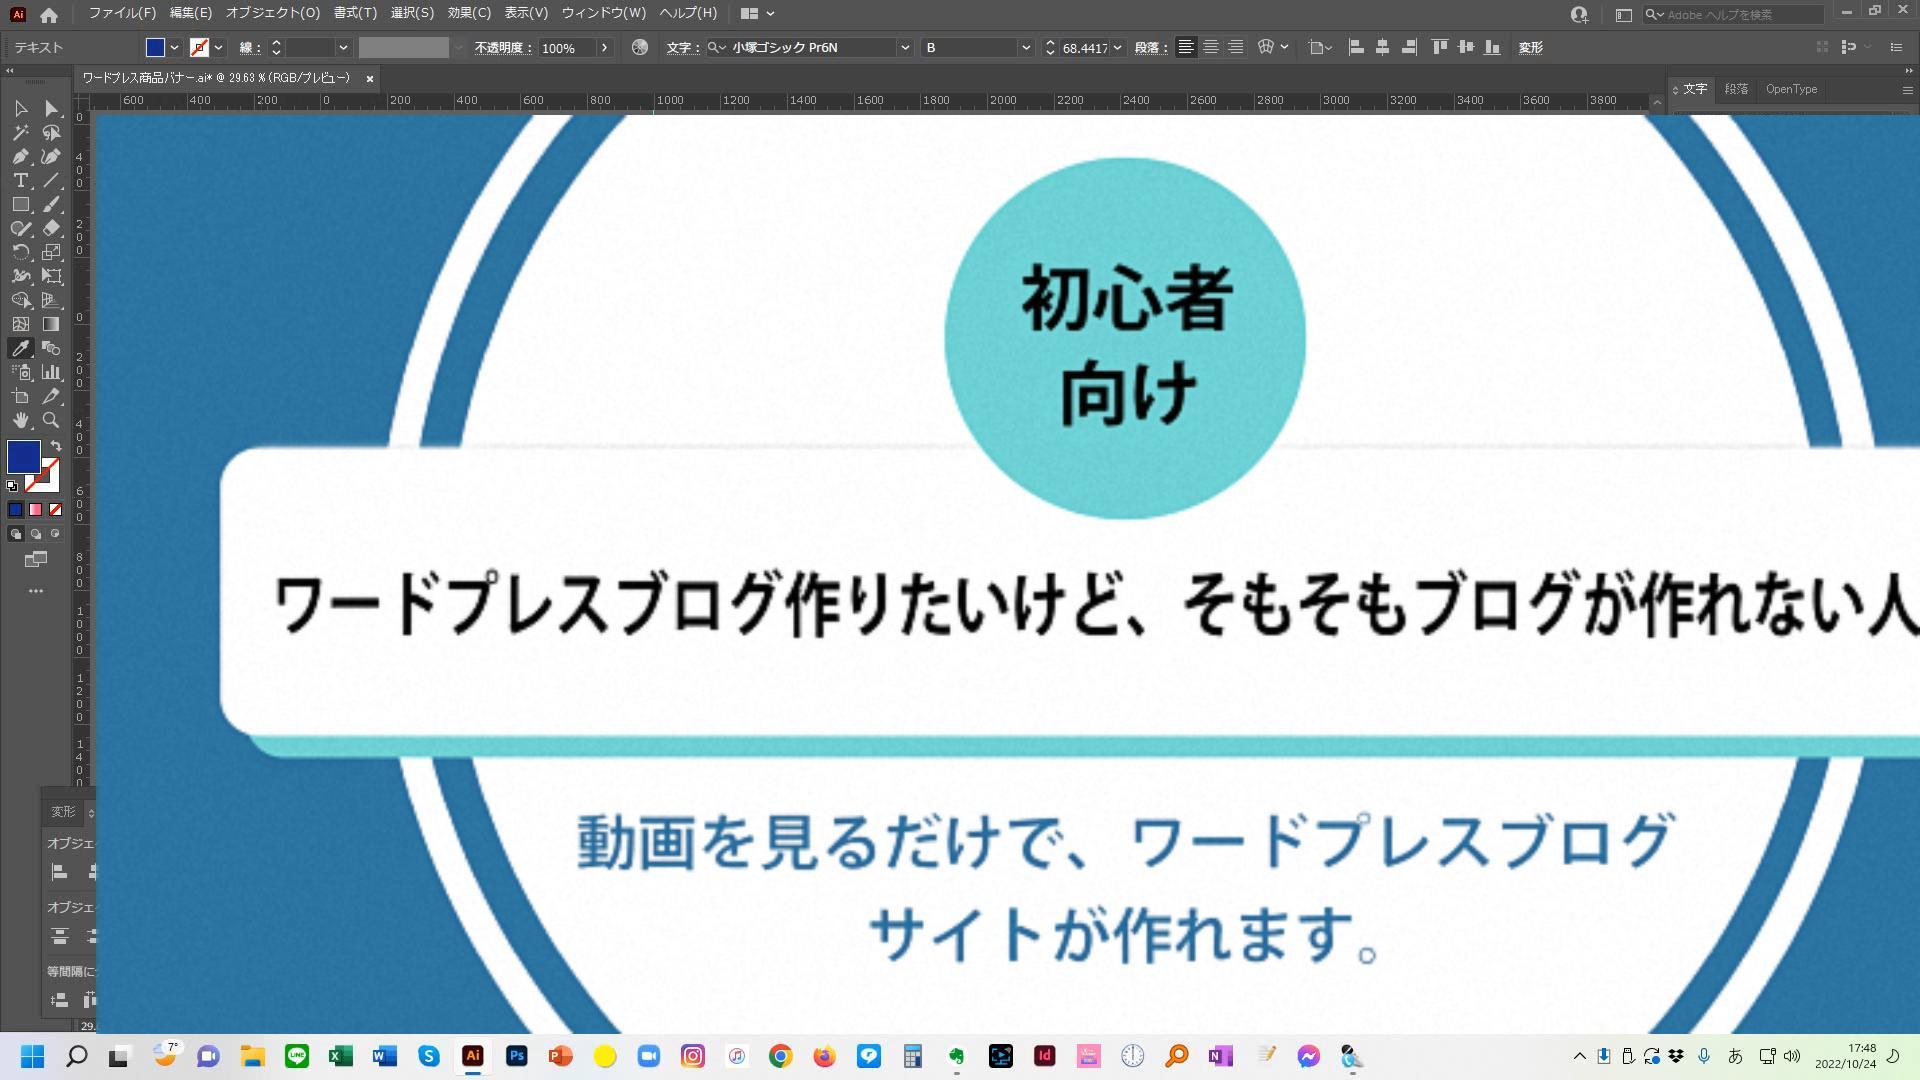Select the Rectangle tool

pyautogui.click(x=20, y=204)
